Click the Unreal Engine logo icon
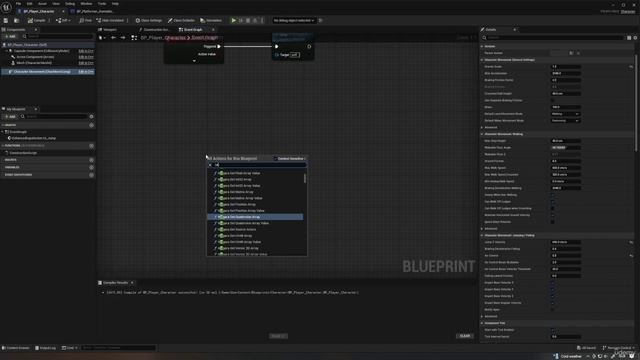640x360 pixels. point(6,7)
